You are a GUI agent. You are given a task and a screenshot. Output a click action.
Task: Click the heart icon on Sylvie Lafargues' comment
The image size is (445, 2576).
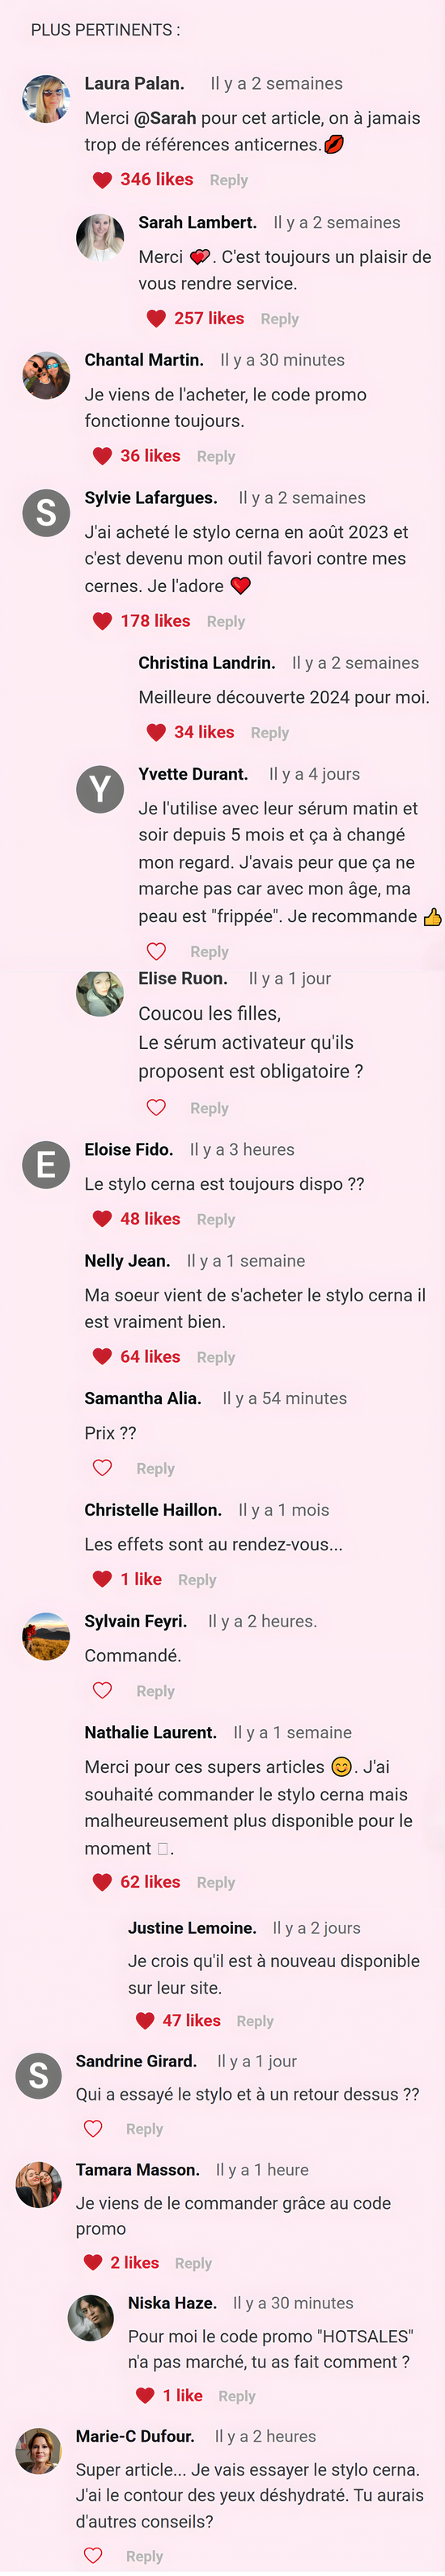102,621
